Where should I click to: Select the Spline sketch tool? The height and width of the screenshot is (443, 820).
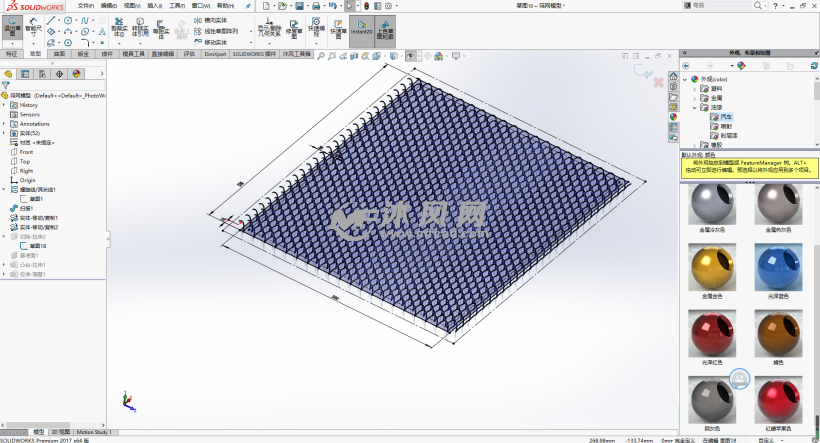pyautogui.click(x=85, y=20)
